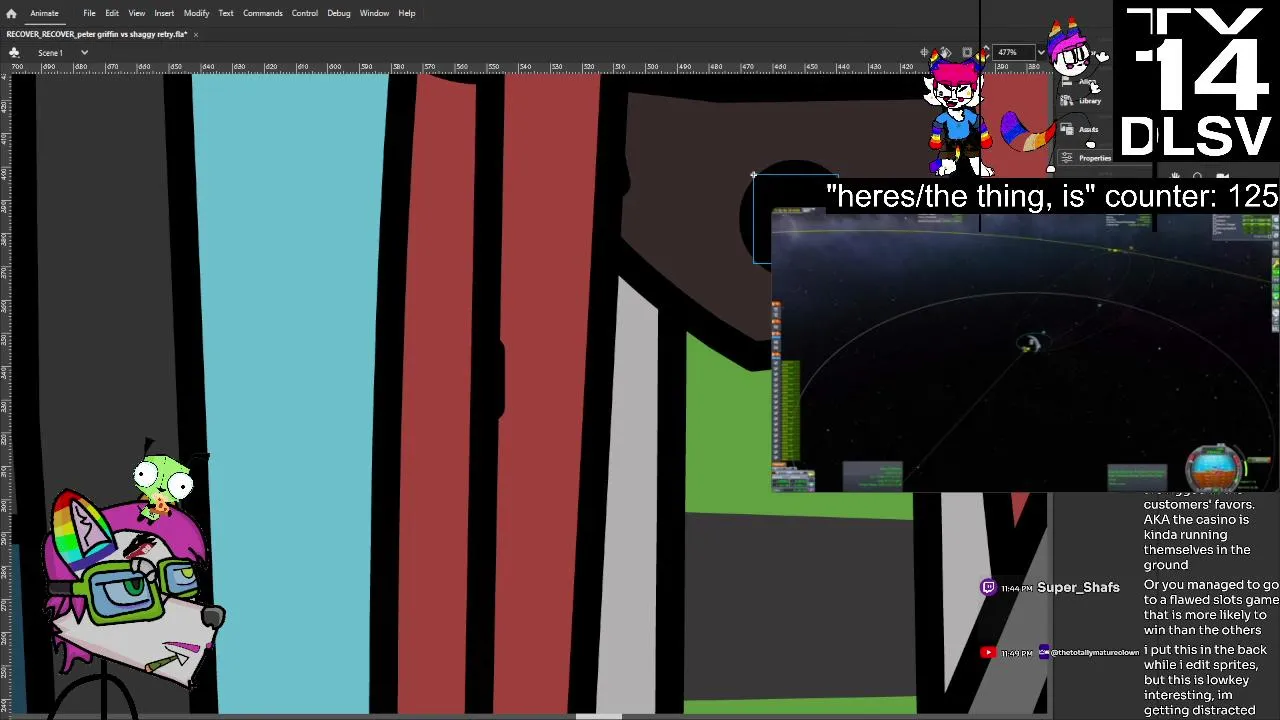The width and height of the screenshot is (1280, 720).
Task: Open the Help menu
Action: (407, 13)
